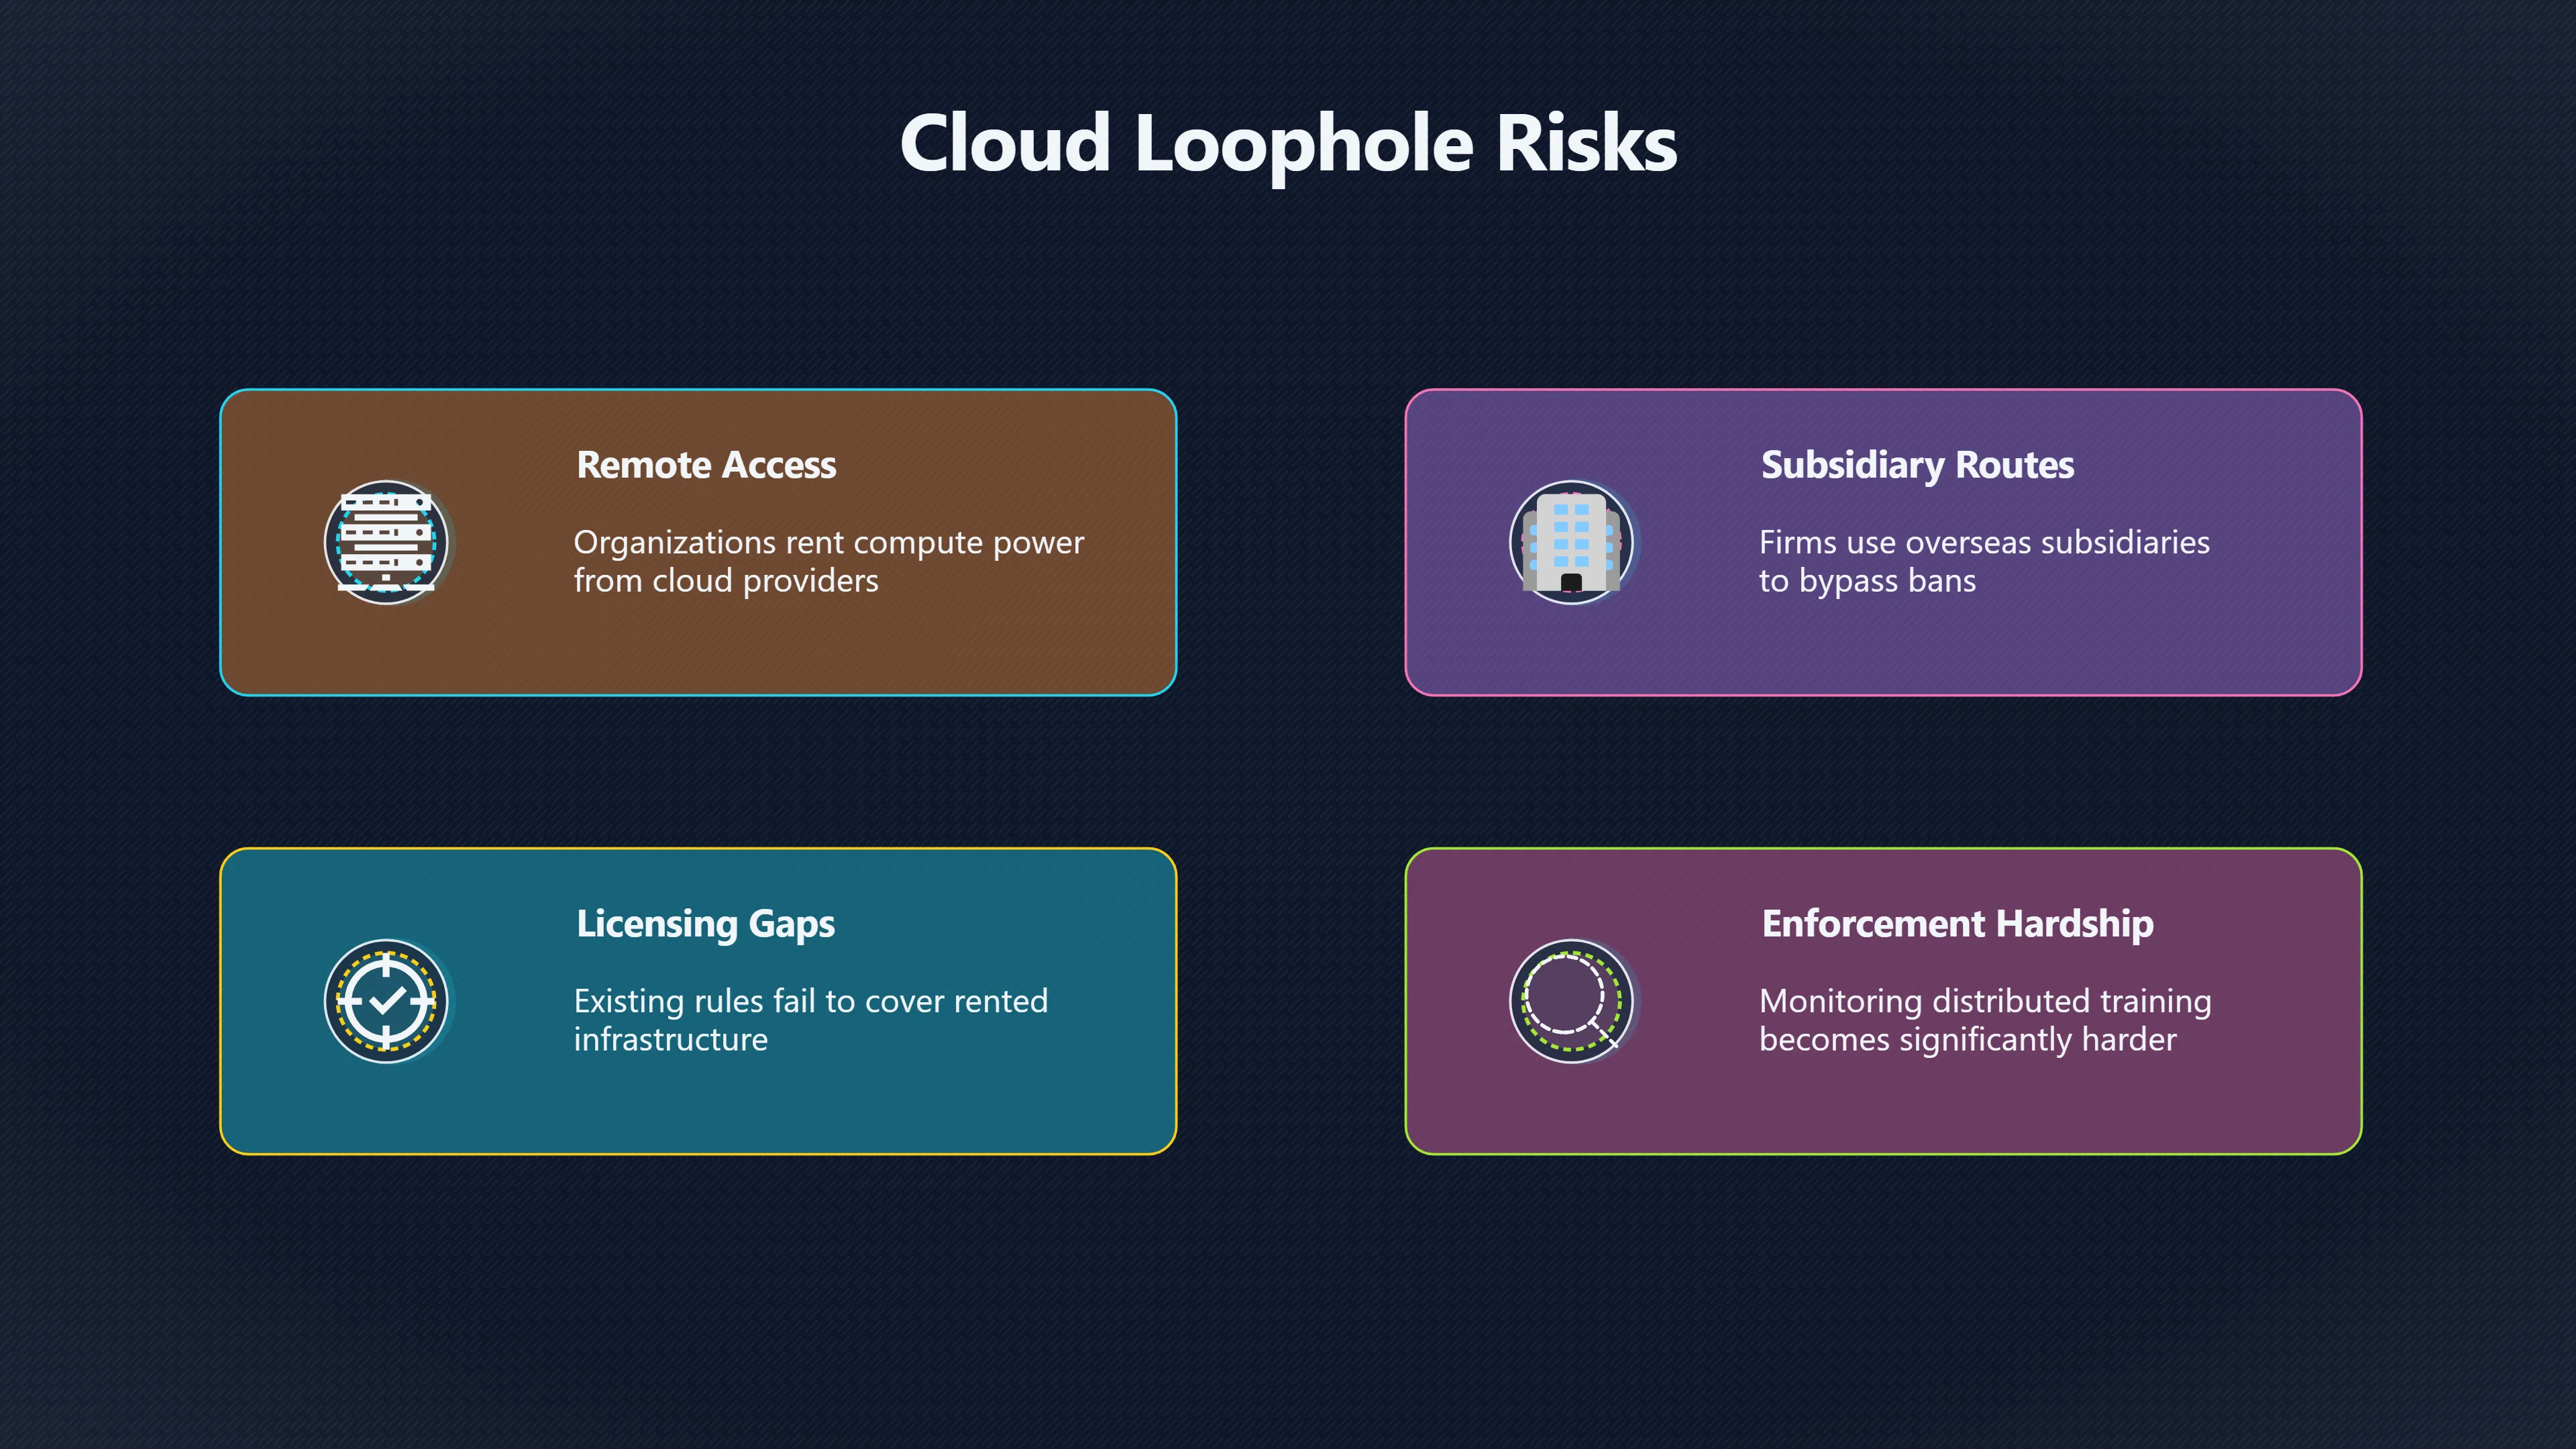This screenshot has height=1449, width=2576.
Task: Click the checkmark target icon in Licensing Gaps card
Action: point(386,1001)
